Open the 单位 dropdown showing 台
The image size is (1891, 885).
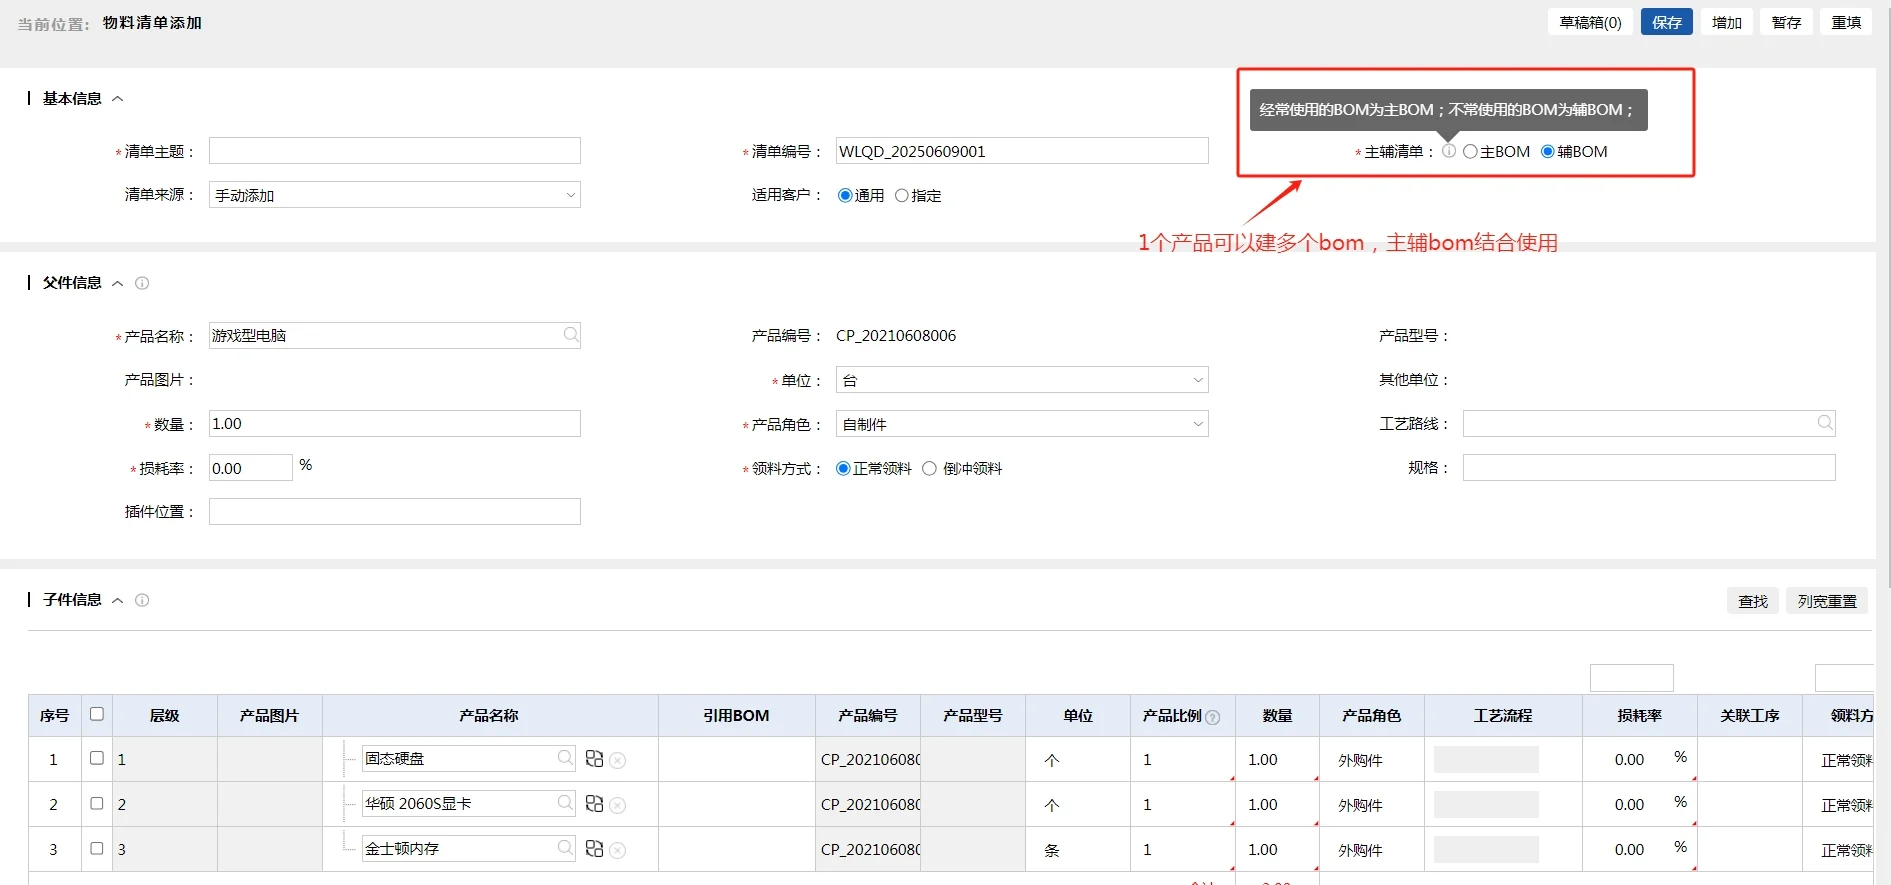coord(1022,380)
